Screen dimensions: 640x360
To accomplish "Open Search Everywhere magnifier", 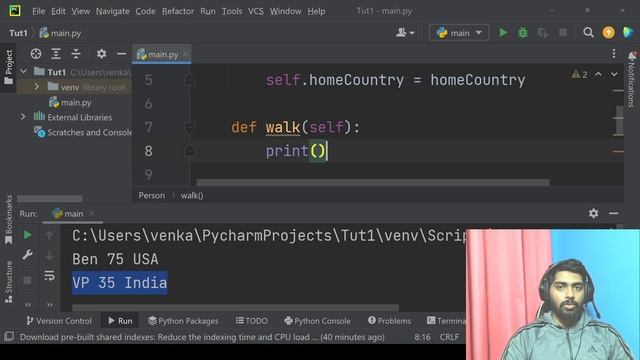I will (x=588, y=33).
